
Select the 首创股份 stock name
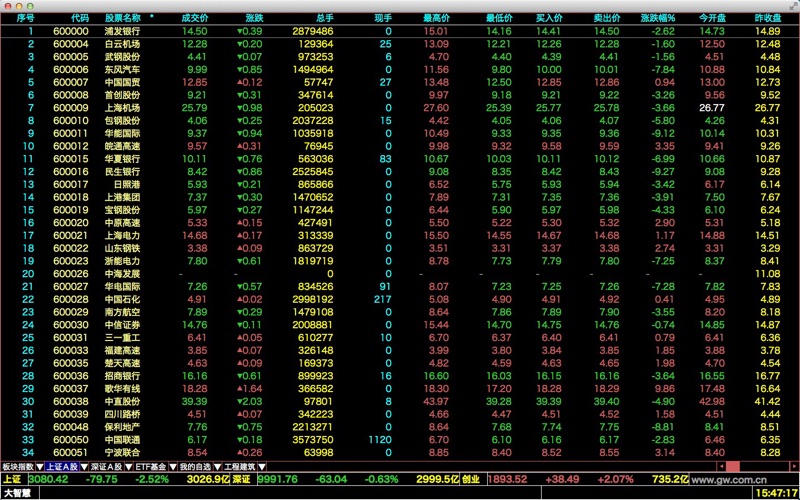point(122,95)
